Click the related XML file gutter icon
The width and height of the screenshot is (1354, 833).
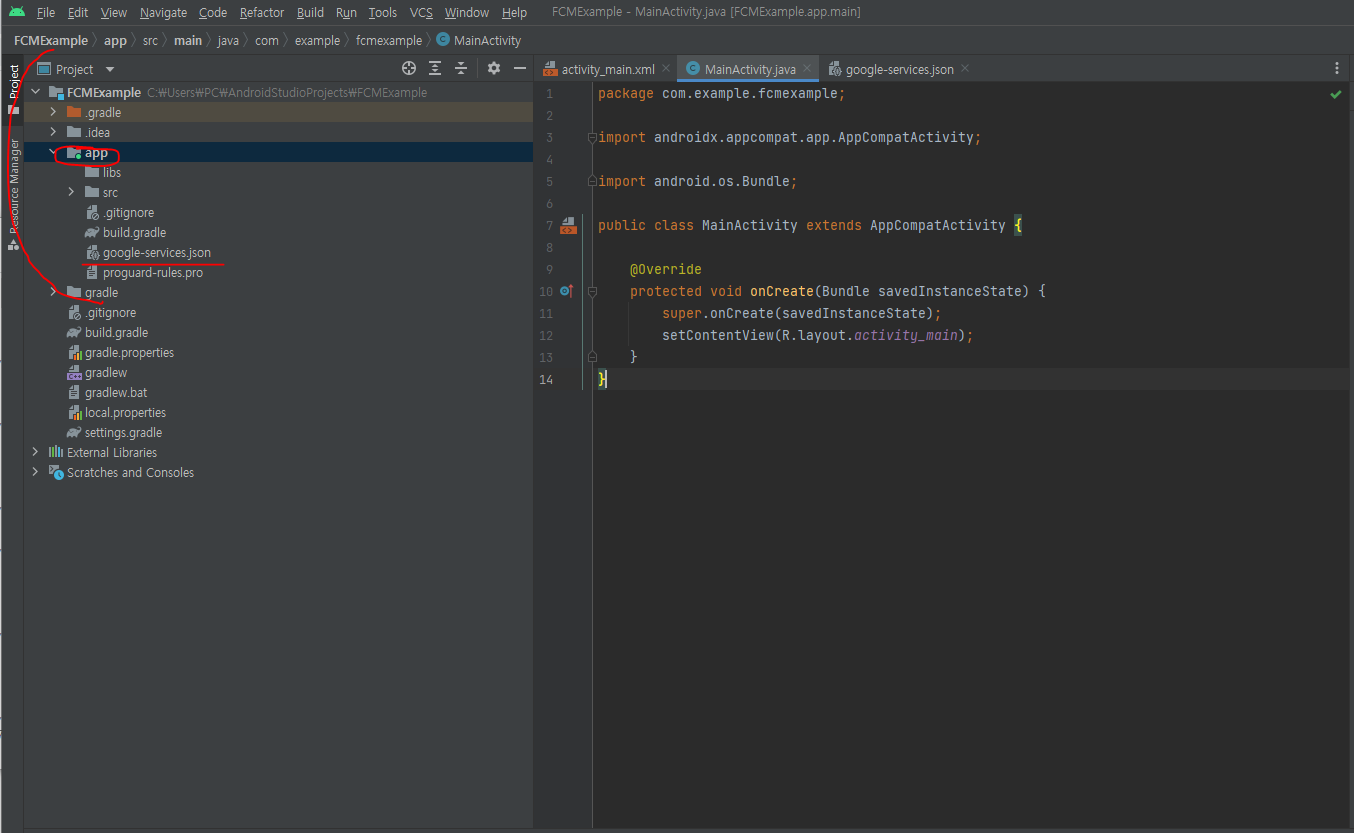[568, 225]
